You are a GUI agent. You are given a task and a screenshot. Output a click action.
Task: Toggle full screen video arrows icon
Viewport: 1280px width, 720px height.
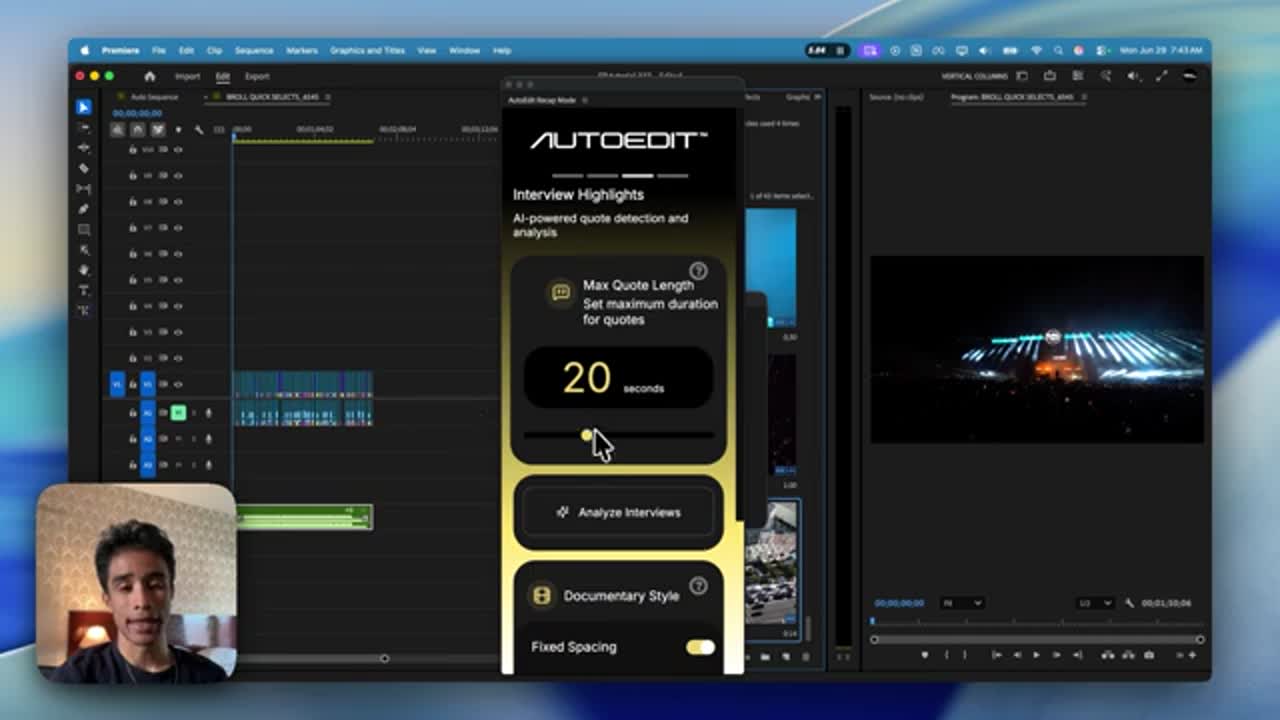point(1162,76)
